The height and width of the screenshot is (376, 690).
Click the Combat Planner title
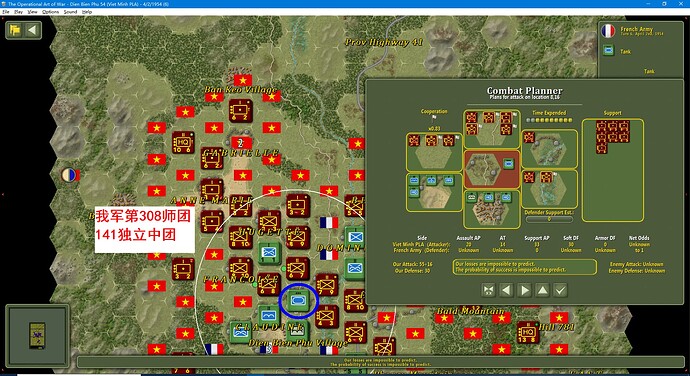[x=525, y=91]
